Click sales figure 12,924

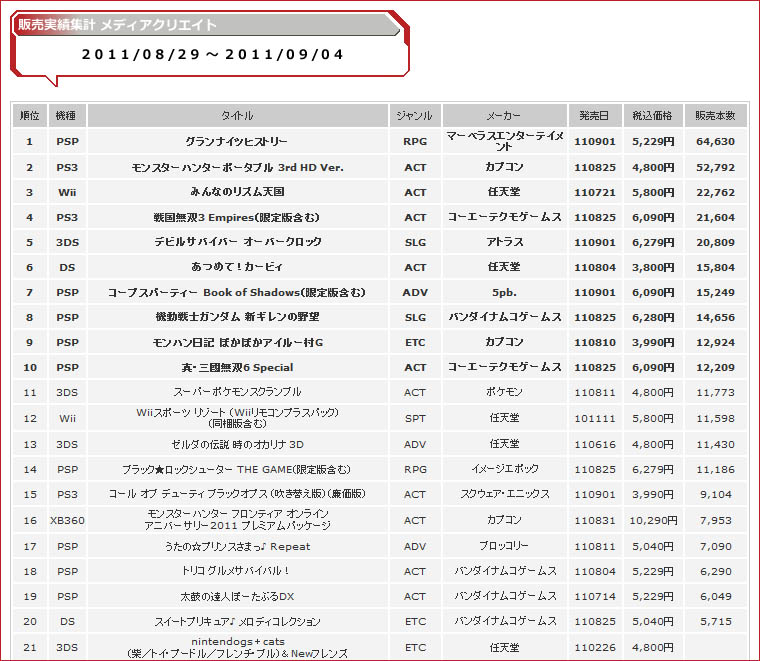point(715,343)
